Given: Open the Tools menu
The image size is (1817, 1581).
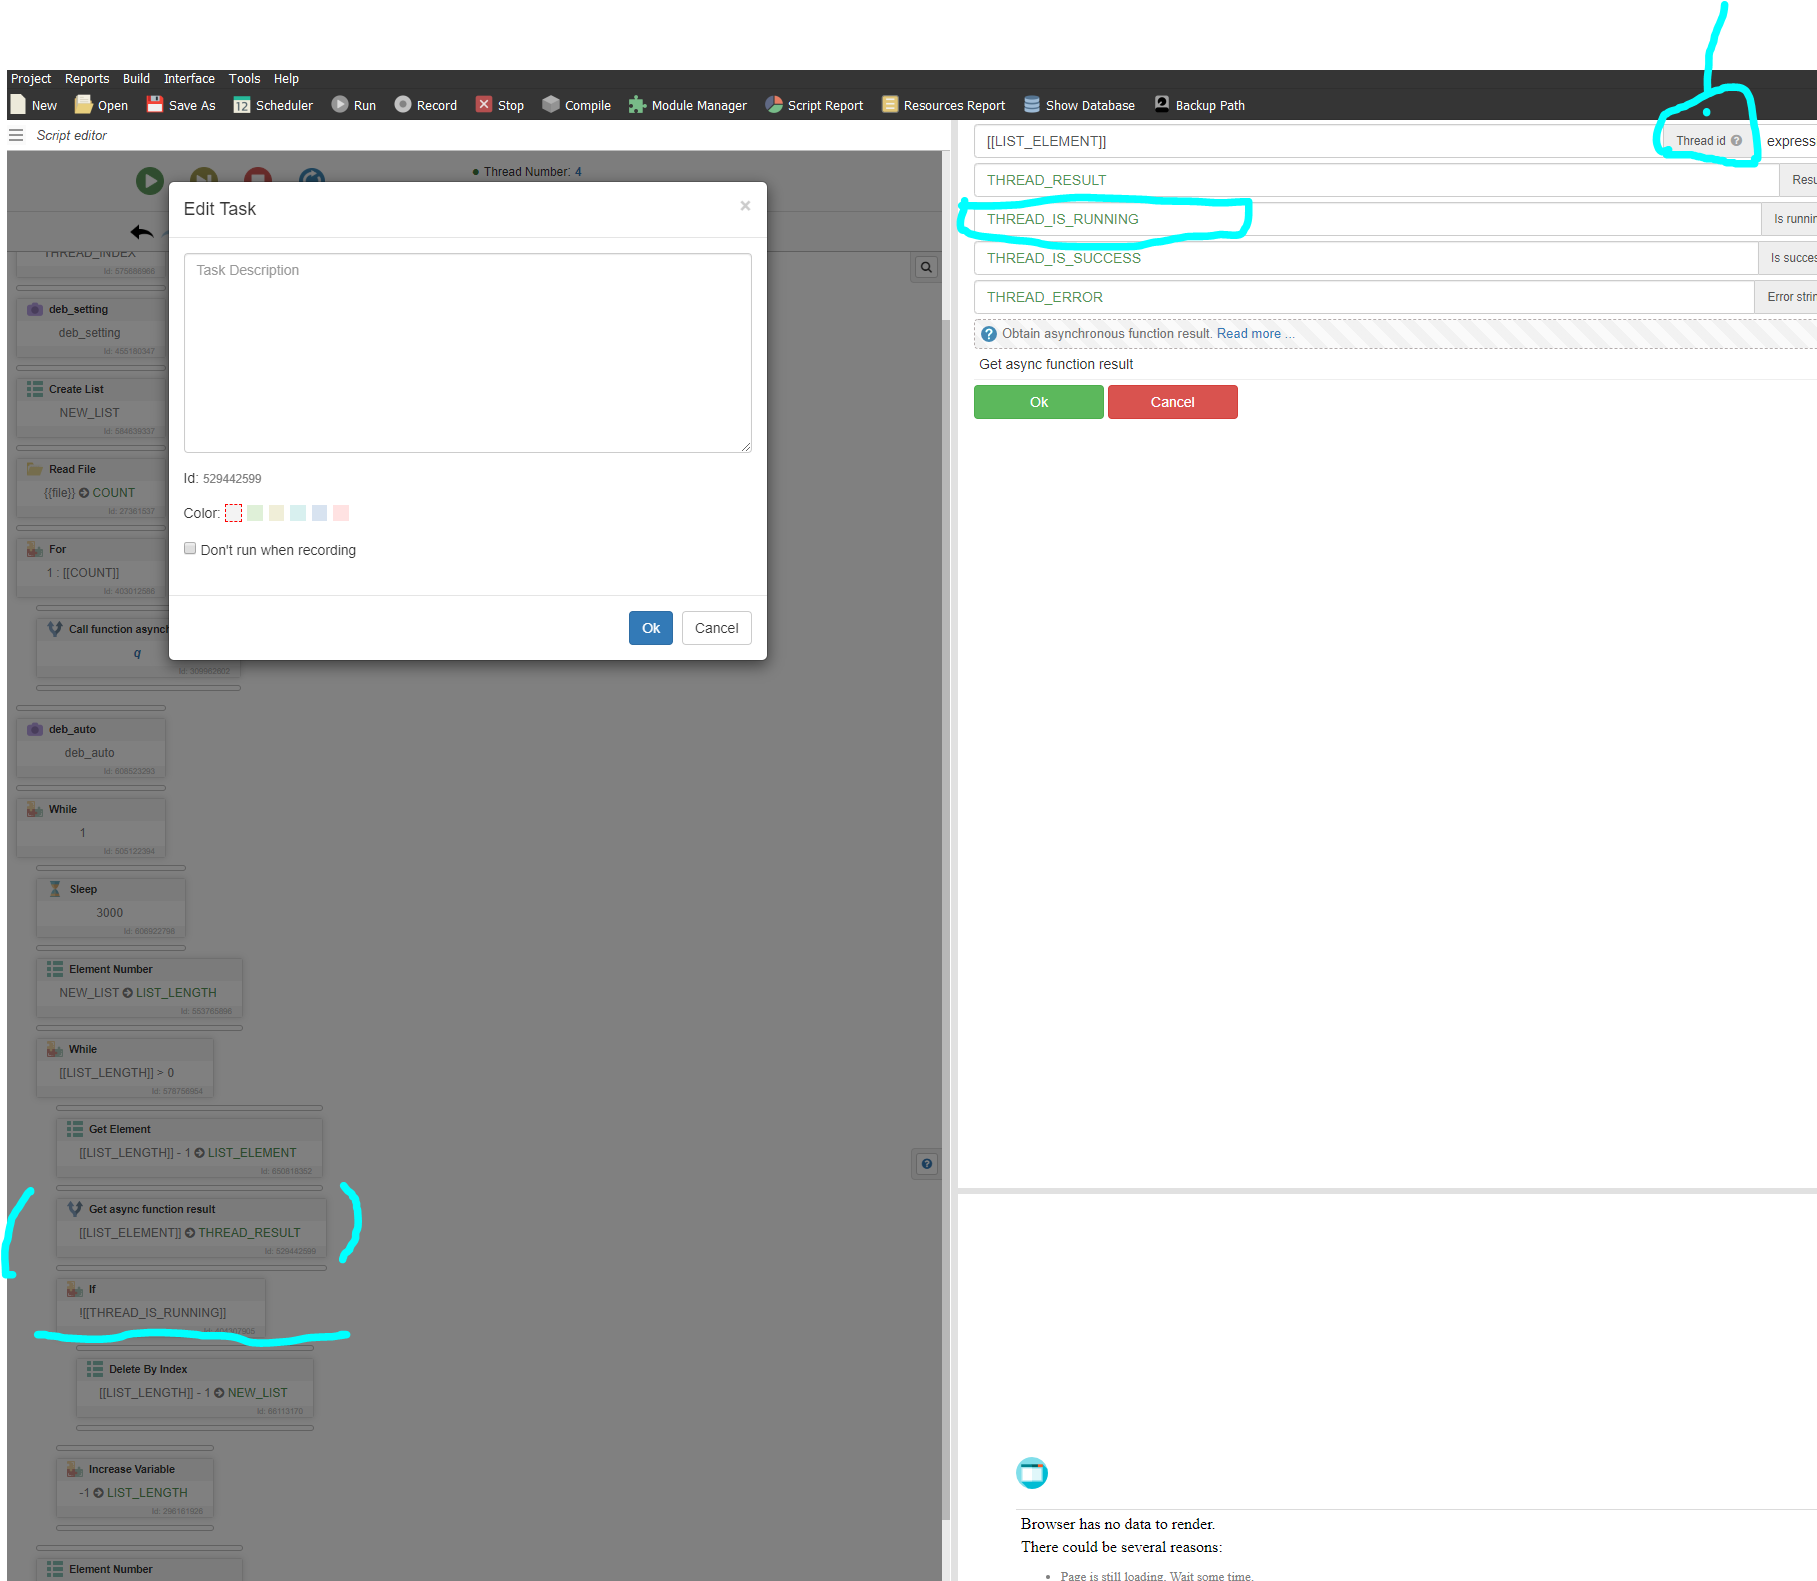Looking at the screenshot, I should pyautogui.click(x=244, y=79).
